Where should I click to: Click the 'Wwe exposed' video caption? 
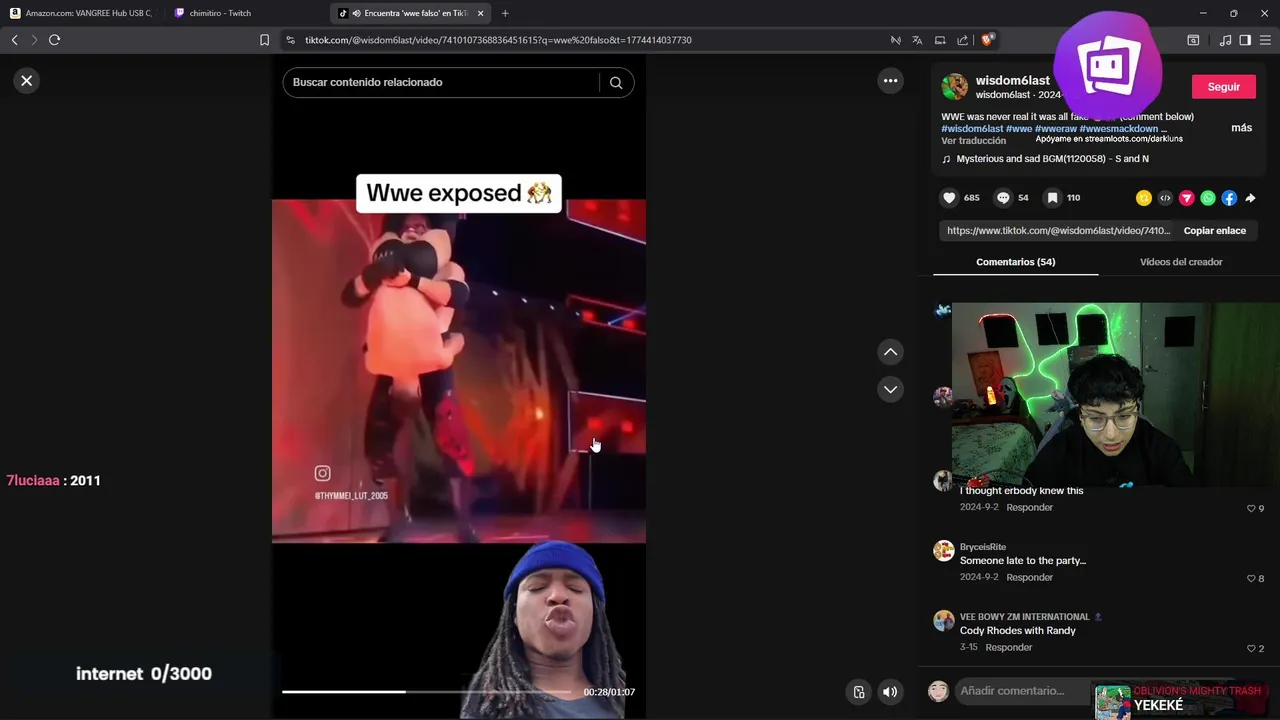pos(459,193)
